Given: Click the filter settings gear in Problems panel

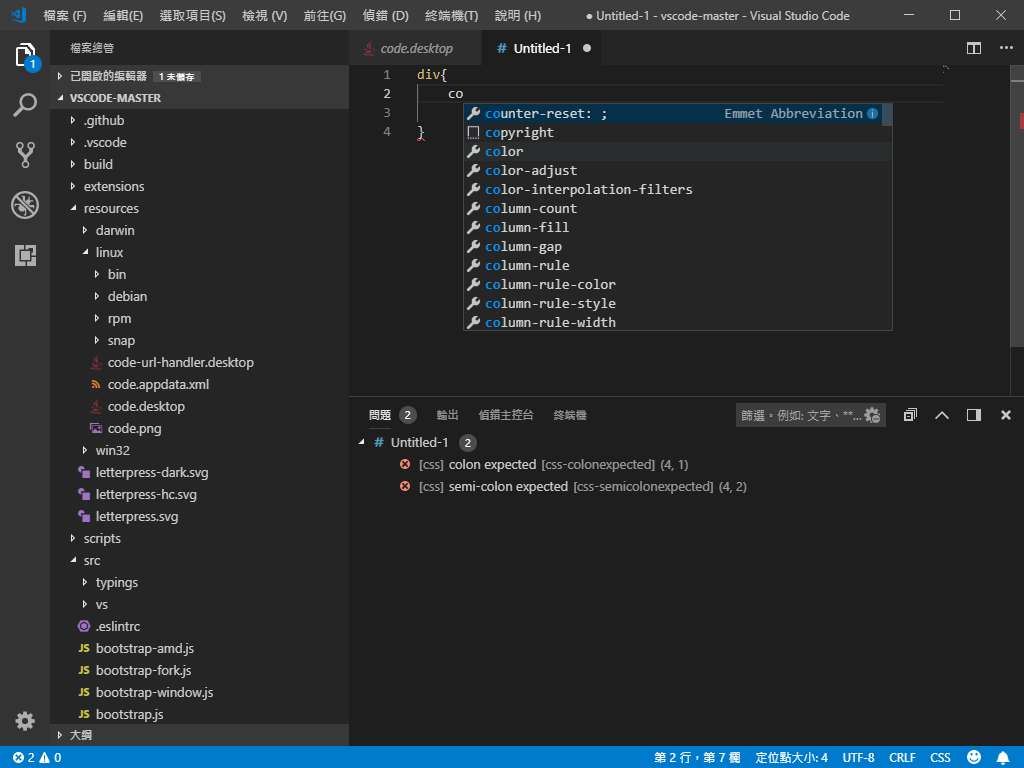Looking at the screenshot, I should point(872,415).
